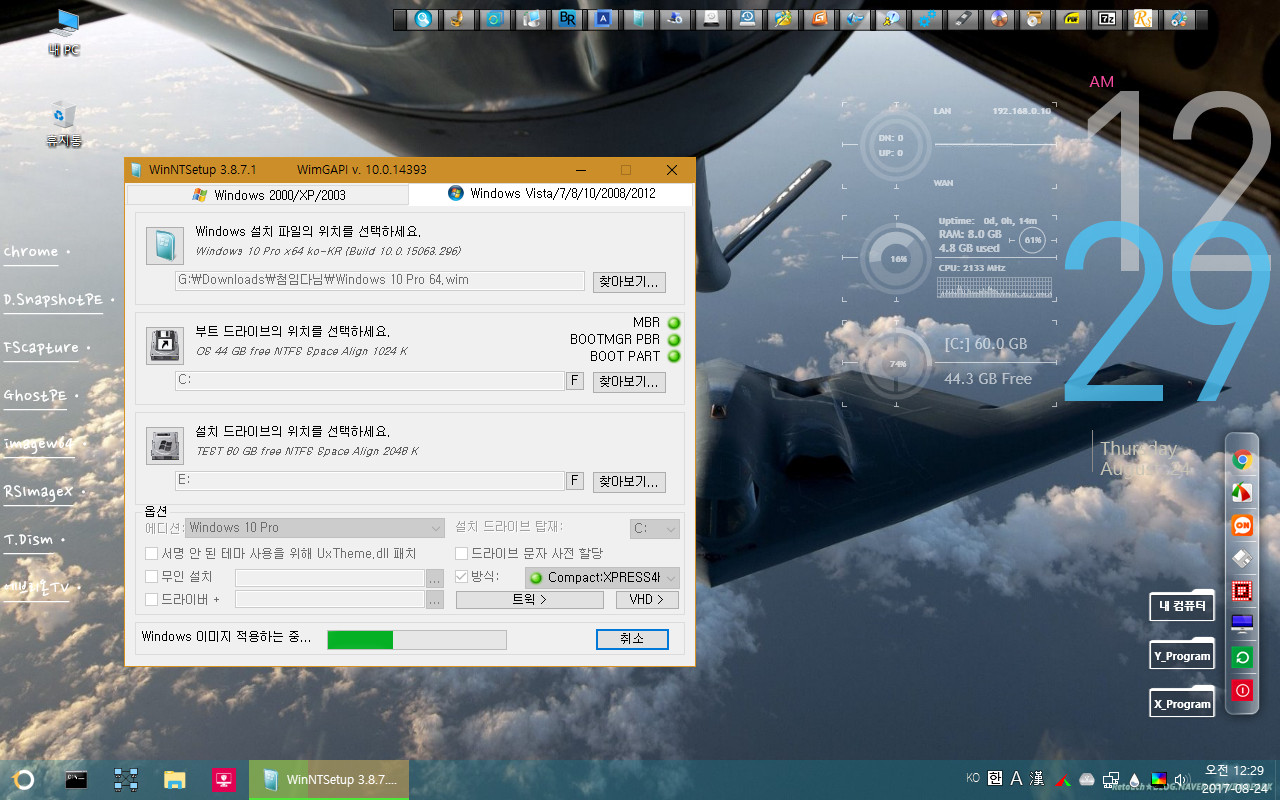Open the Recycle Bin desktop icon
The height and width of the screenshot is (800, 1280).
coord(64,124)
